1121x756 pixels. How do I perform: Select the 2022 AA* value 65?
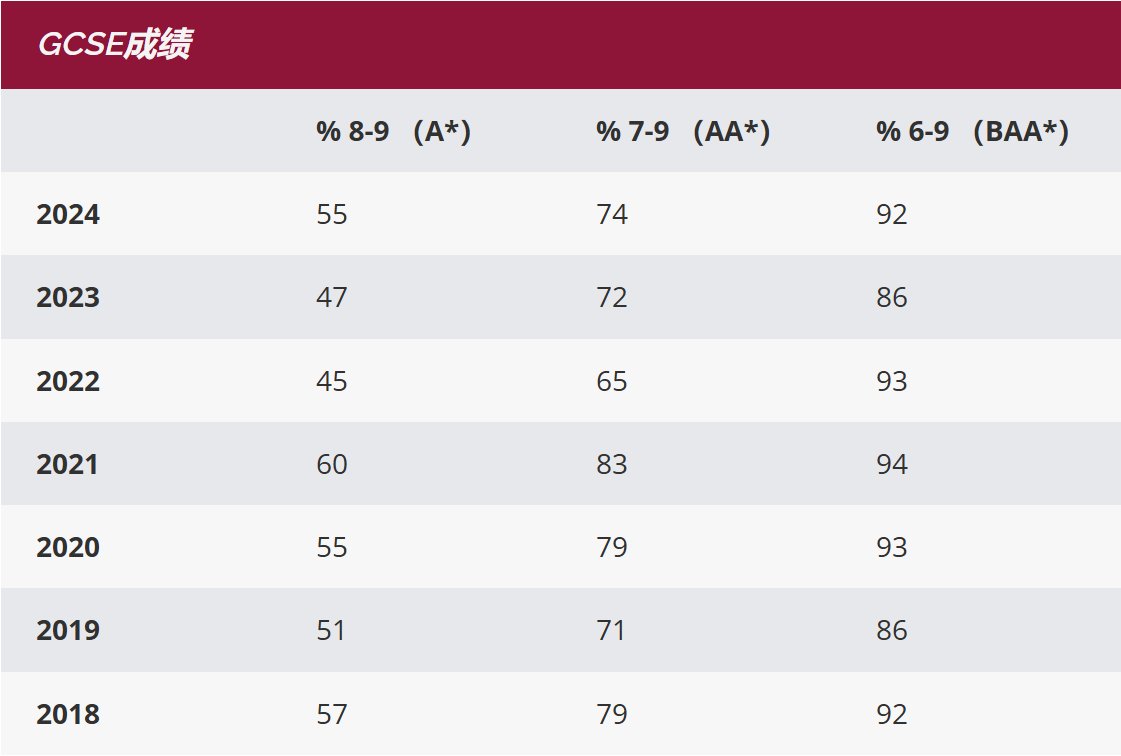click(612, 382)
